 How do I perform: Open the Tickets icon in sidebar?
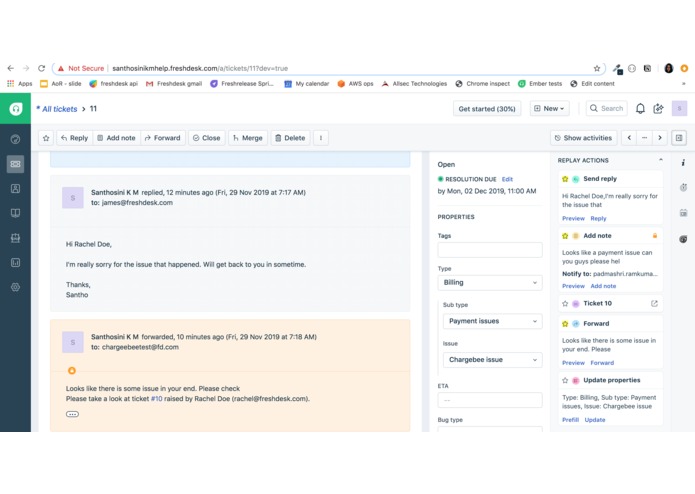pos(16,164)
